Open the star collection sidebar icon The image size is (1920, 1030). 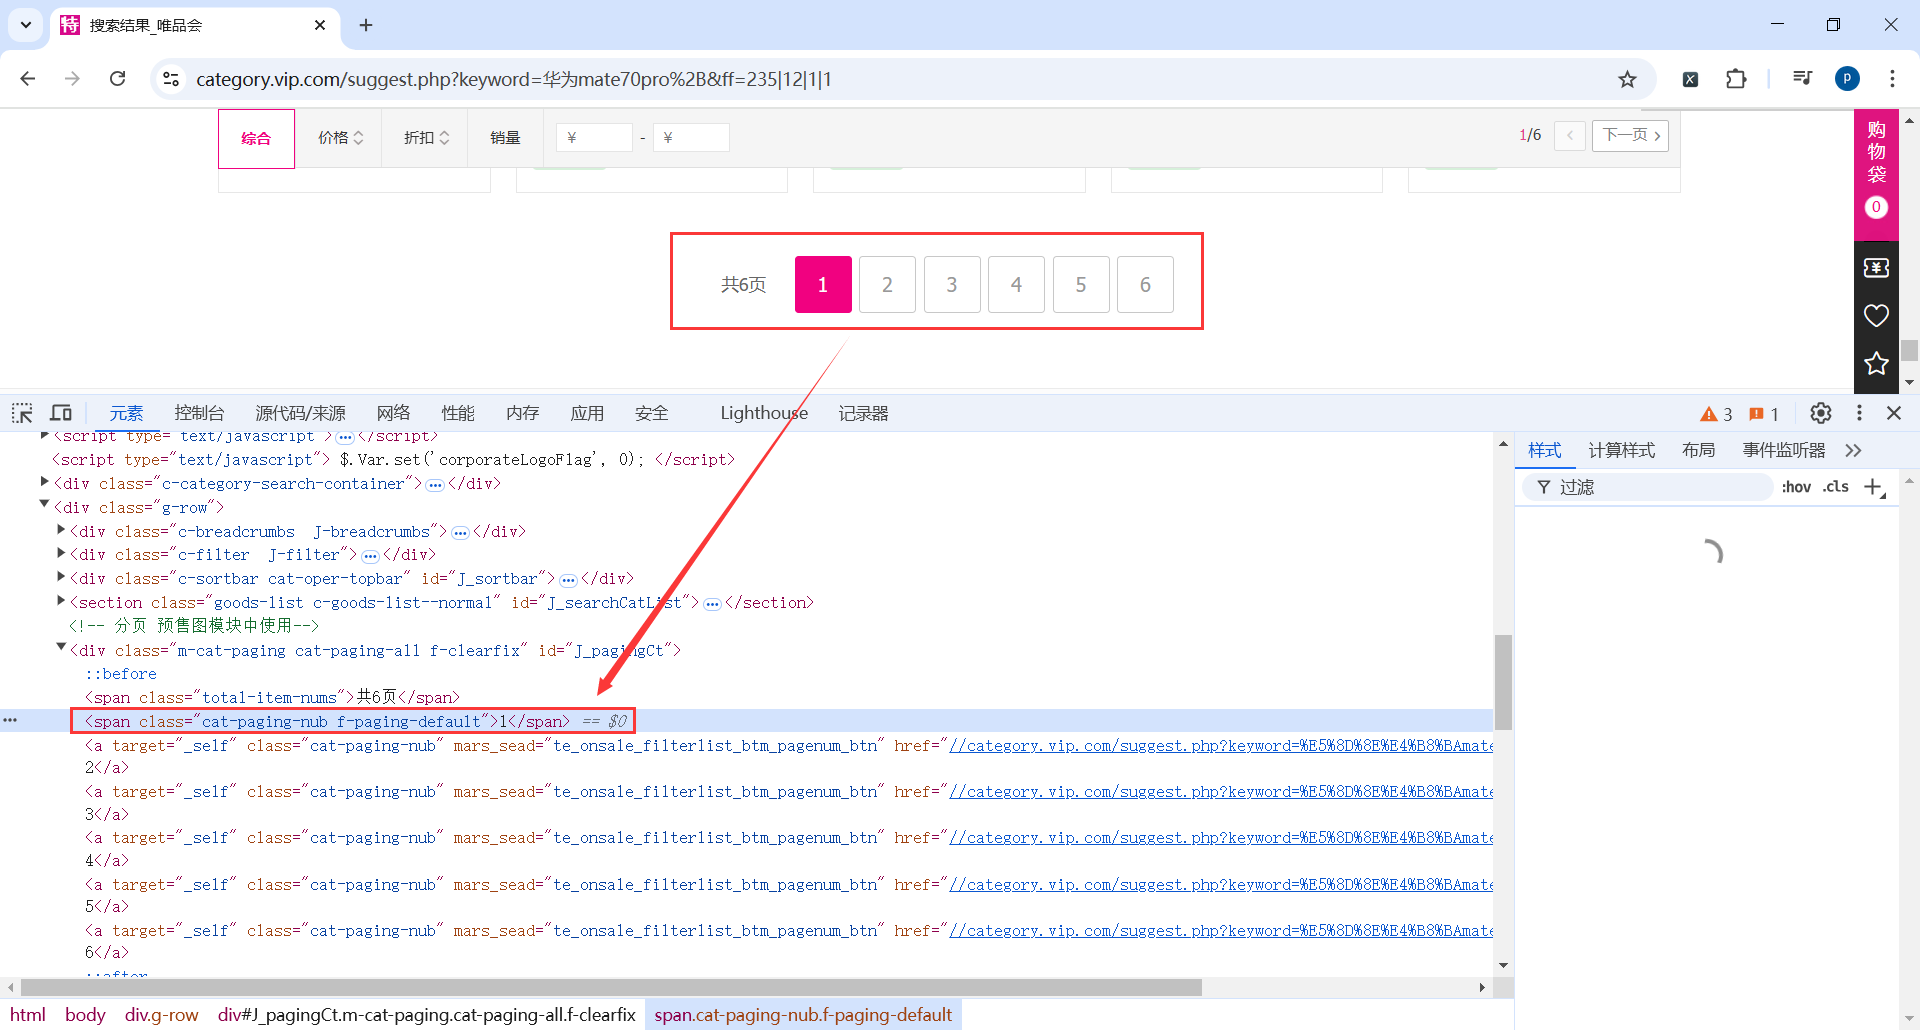coord(1876,363)
